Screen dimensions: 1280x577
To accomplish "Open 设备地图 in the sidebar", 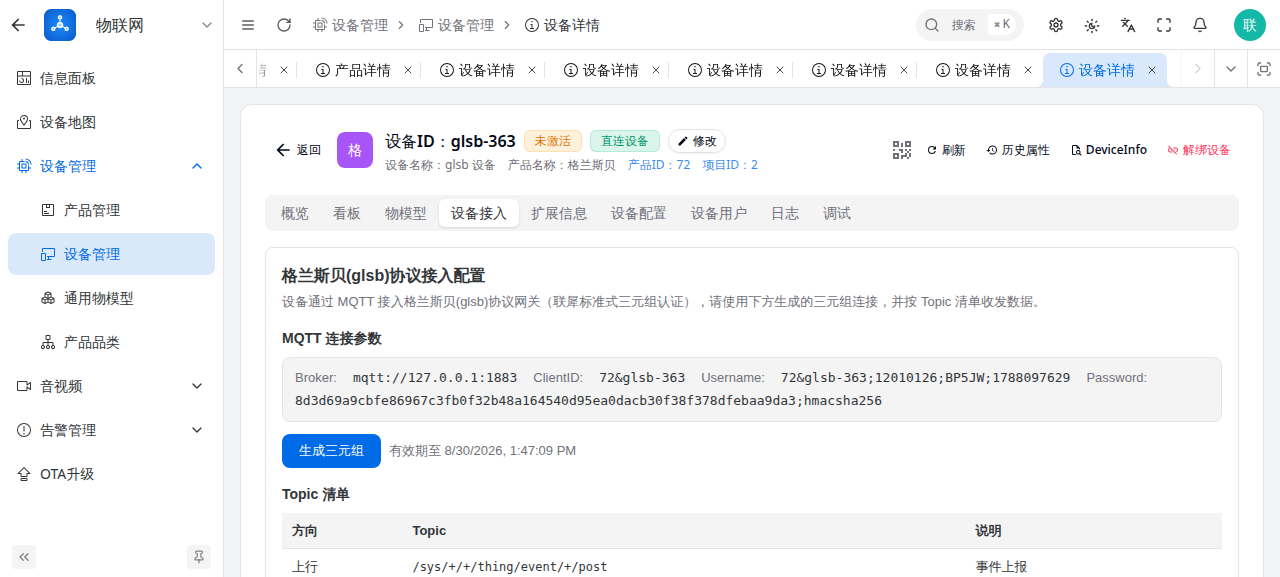I will [x=111, y=122].
